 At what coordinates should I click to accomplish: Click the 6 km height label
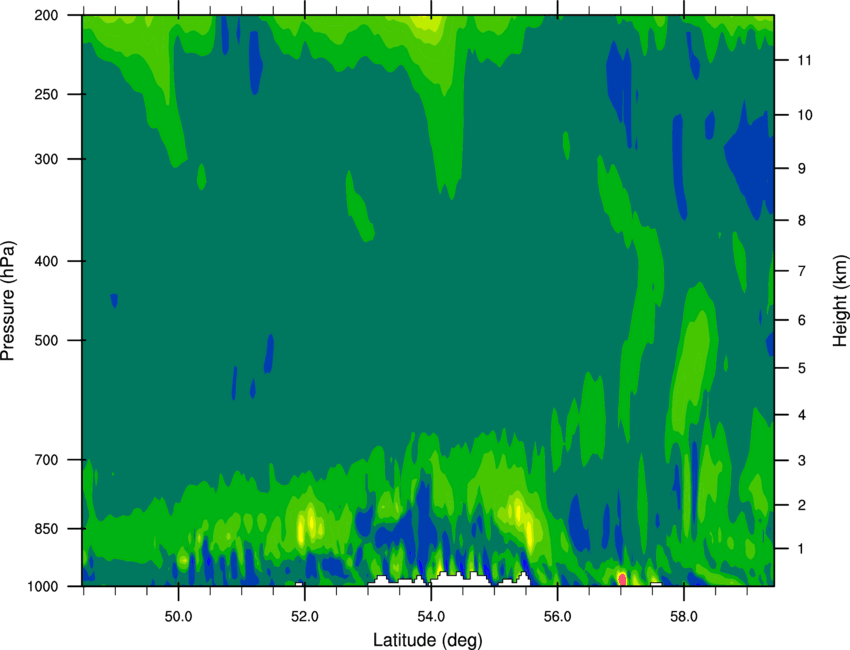coord(802,320)
